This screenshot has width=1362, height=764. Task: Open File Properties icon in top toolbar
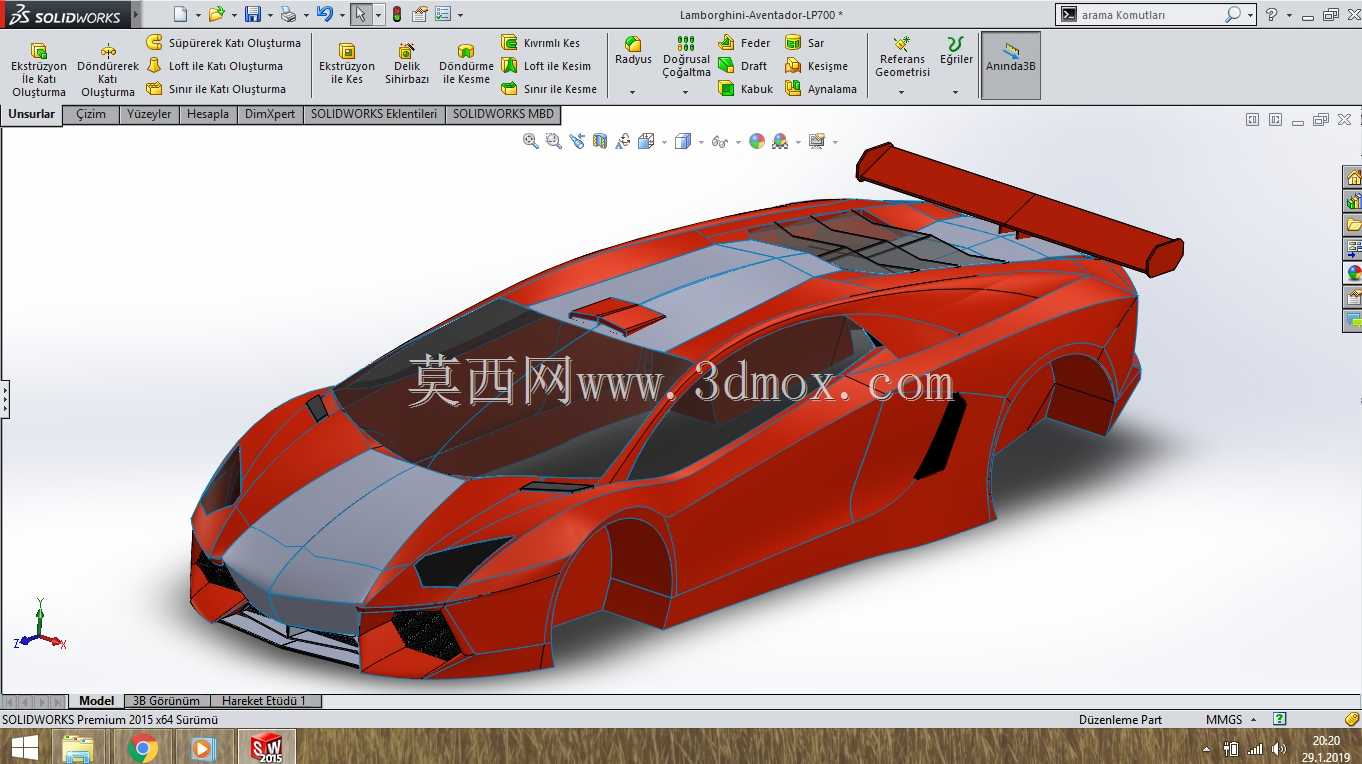point(420,14)
